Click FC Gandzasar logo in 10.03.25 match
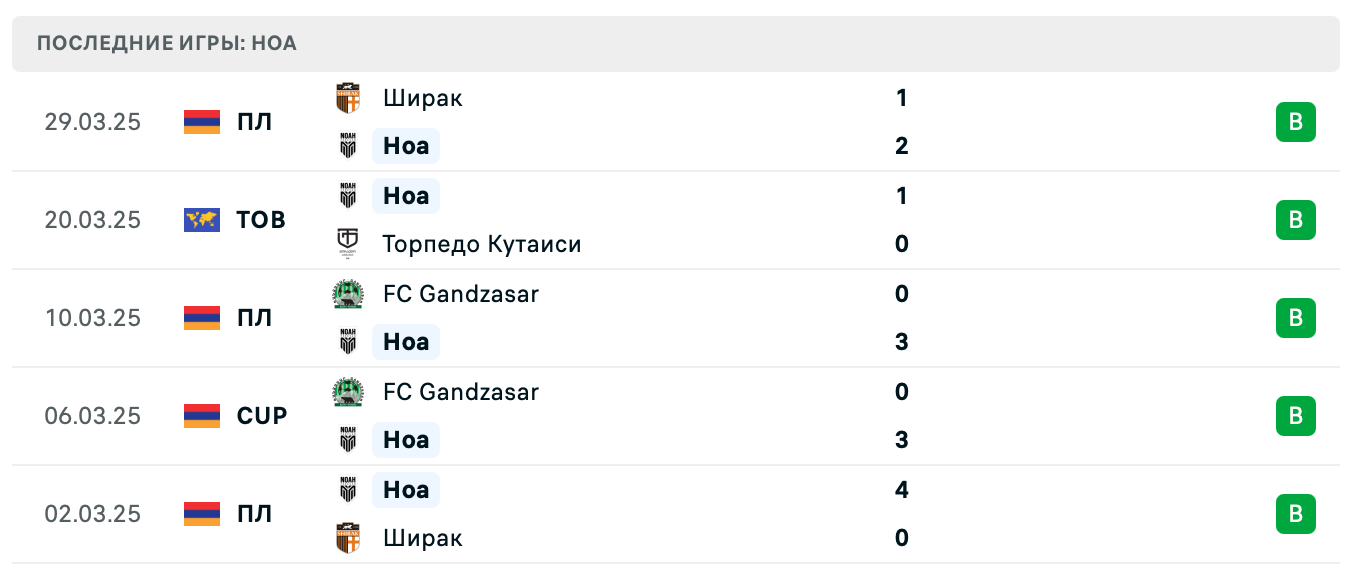Viewport: 1356px width, 582px height. (347, 294)
